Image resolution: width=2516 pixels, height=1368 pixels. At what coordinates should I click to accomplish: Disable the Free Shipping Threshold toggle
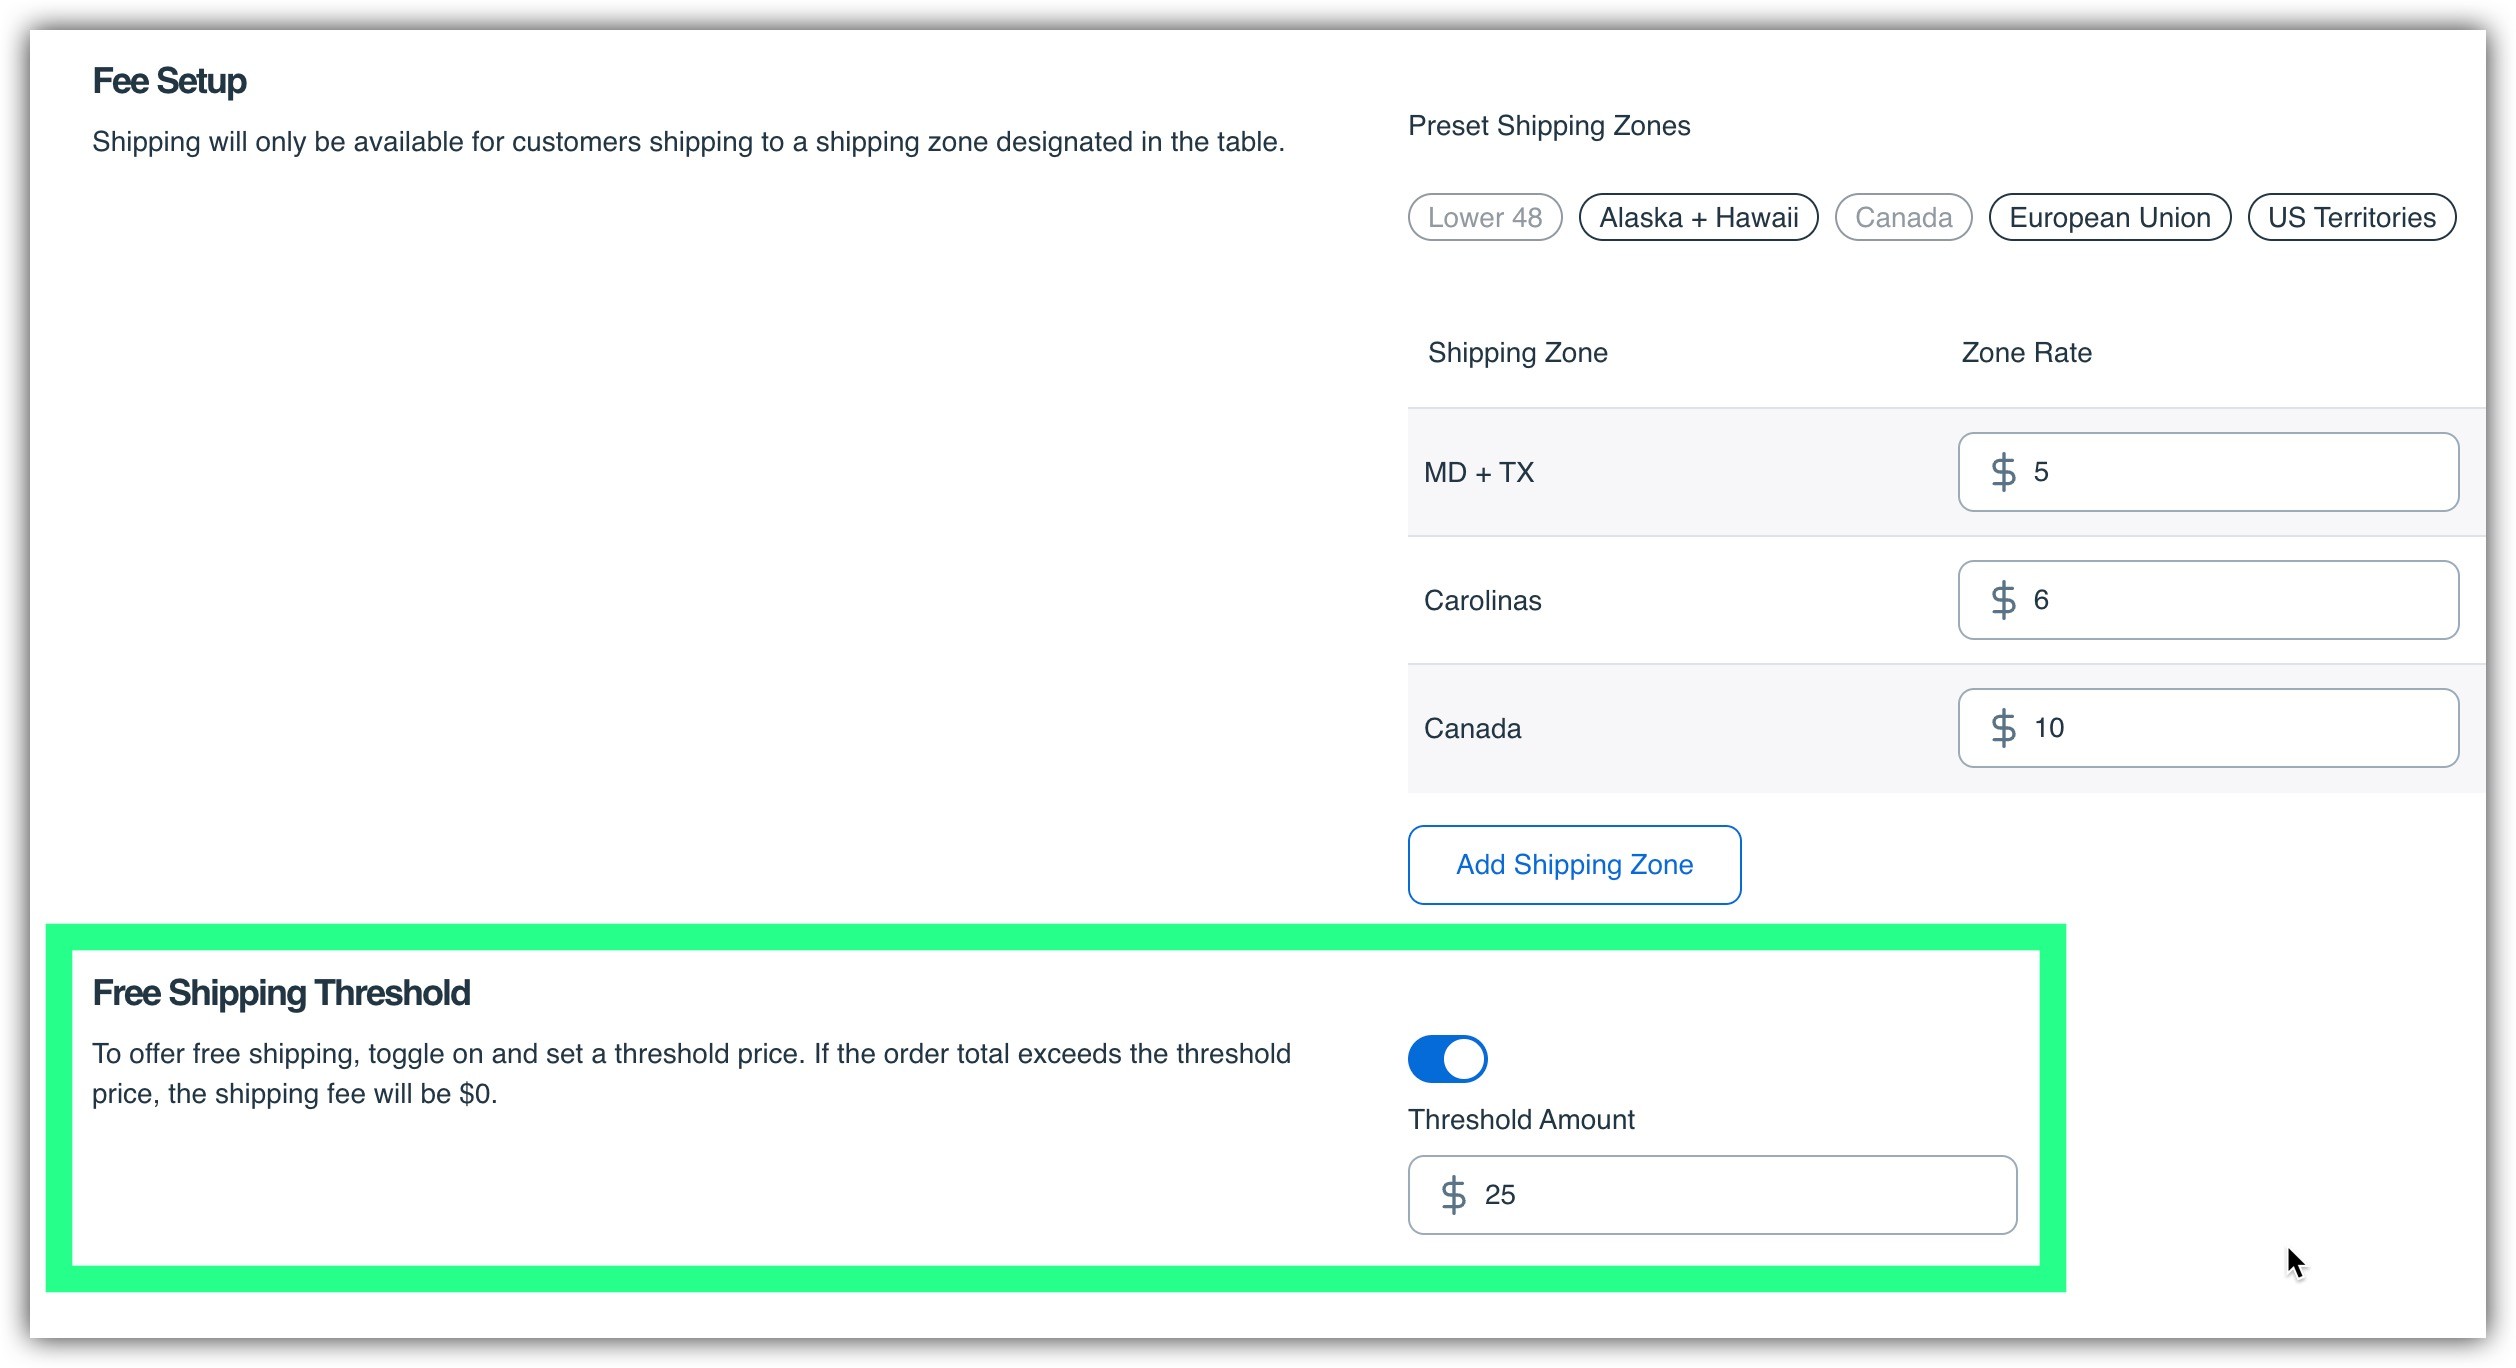pos(1447,1059)
